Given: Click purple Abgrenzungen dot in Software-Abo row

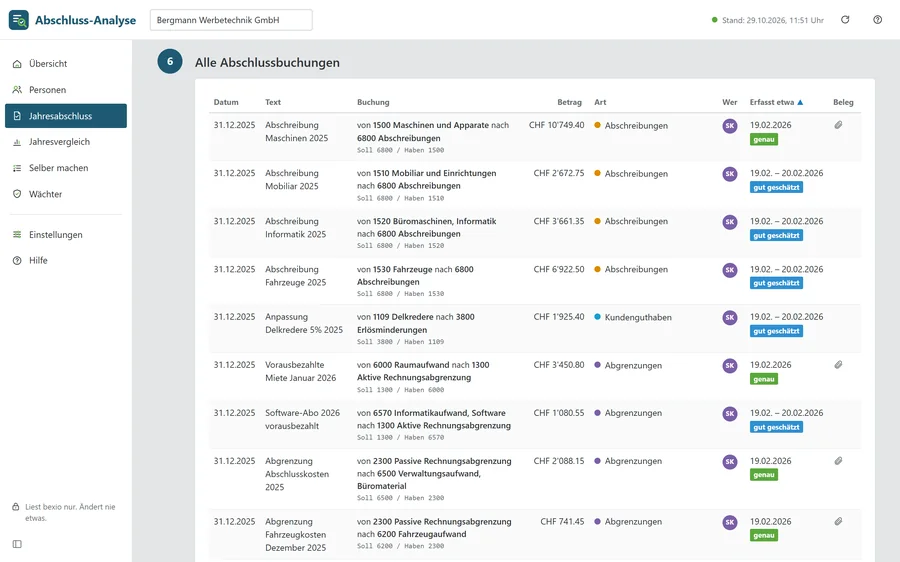Looking at the screenshot, I should (598, 413).
